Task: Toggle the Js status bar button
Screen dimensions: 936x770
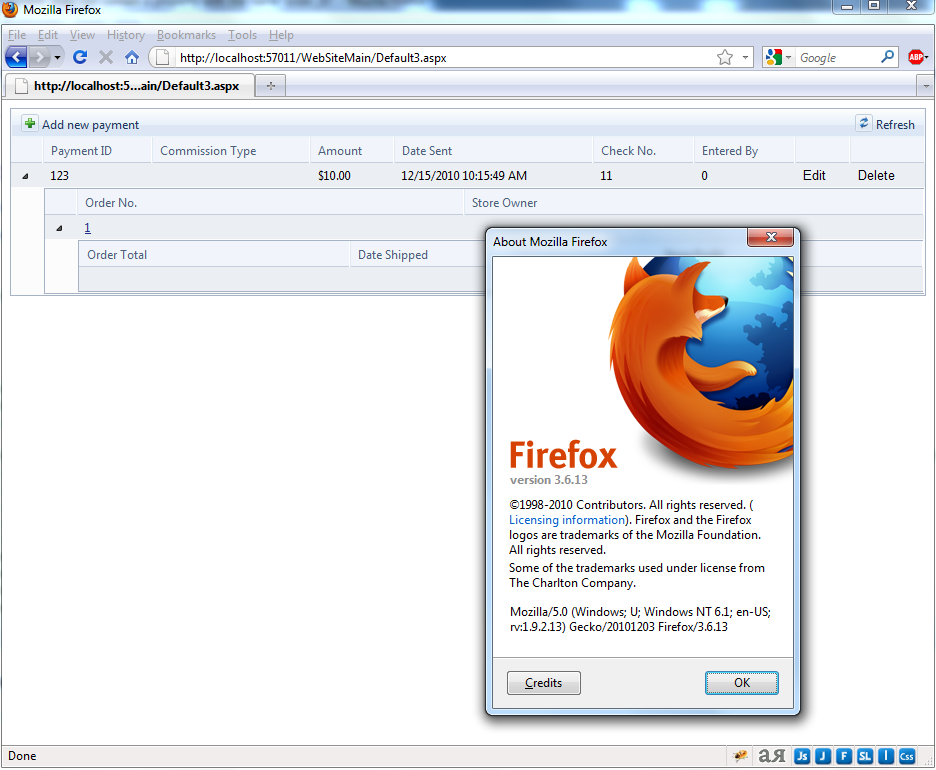Action: click(x=802, y=756)
